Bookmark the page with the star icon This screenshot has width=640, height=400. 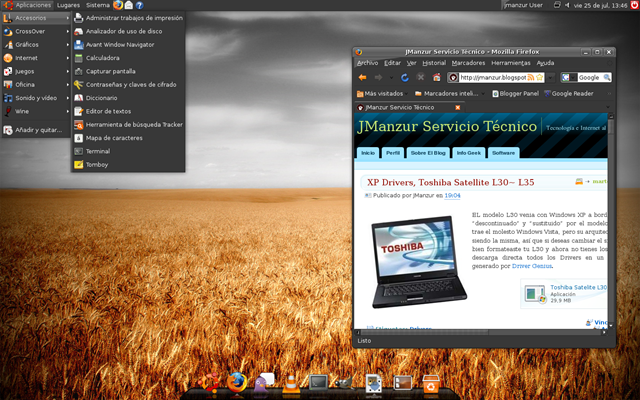pyautogui.click(x=539, y=78)
